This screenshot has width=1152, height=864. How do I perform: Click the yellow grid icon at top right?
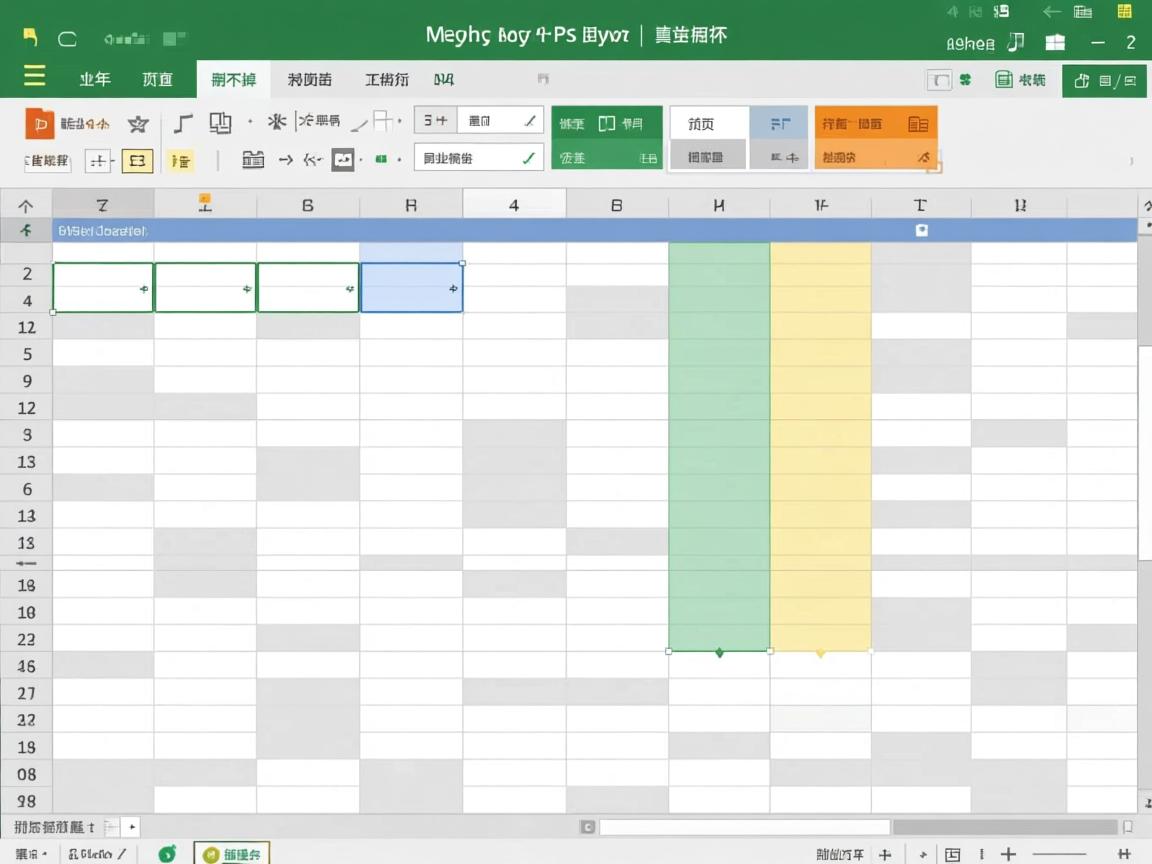(1125, 12)
